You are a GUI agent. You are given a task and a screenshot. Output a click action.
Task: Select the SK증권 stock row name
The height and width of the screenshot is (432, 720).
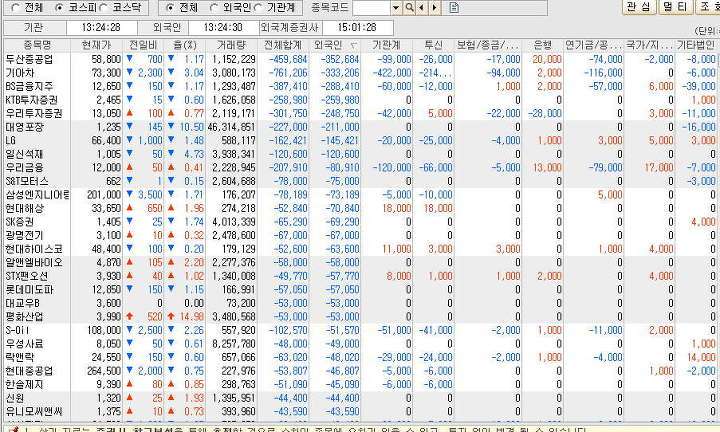click(x=20, y=222)
